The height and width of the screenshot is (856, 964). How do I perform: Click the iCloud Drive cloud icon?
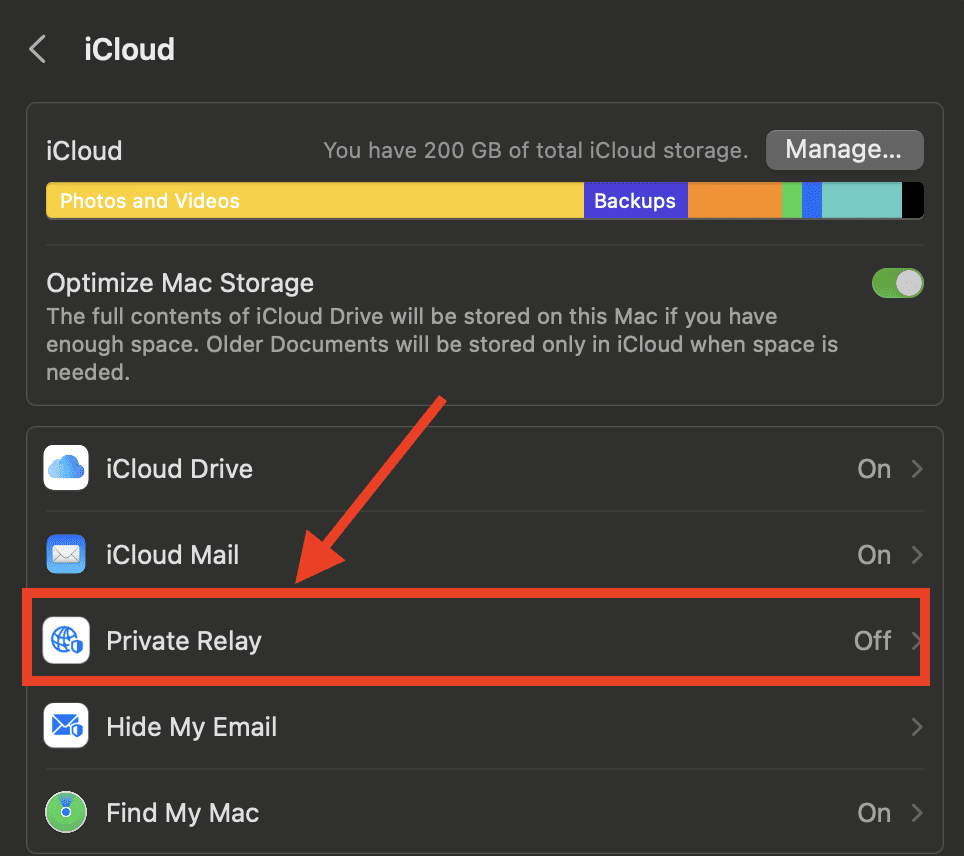(67, 469)
